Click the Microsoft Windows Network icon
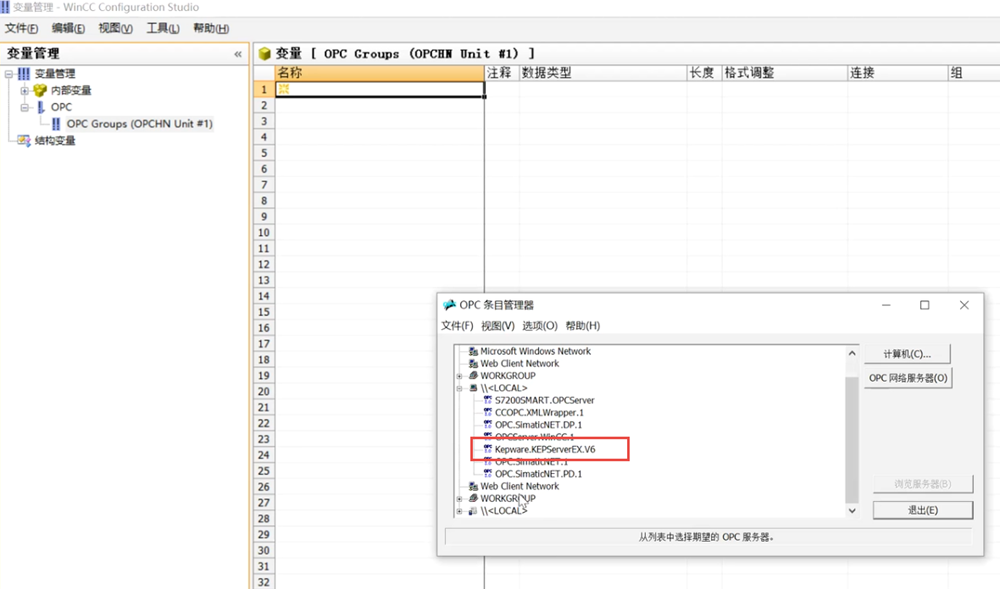1000x589 pixels. [473, 352]
